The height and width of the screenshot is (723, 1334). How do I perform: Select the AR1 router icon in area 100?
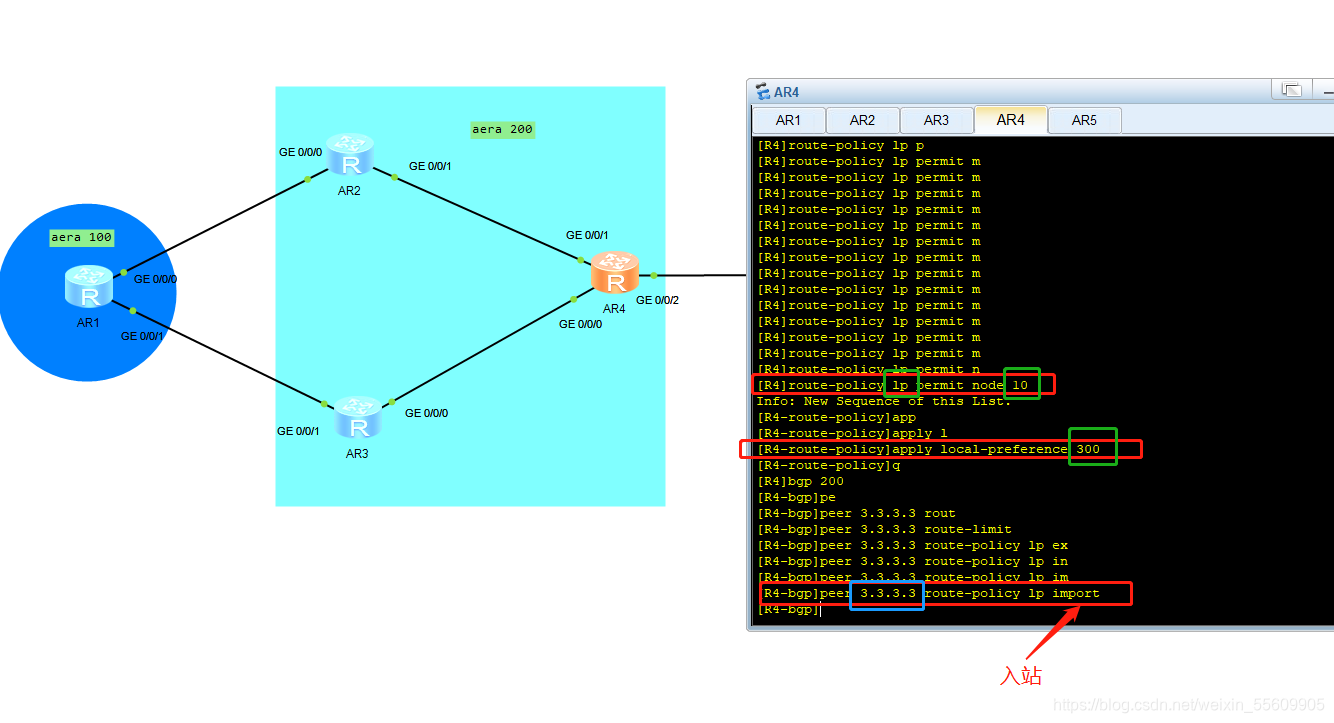point(89,287)
